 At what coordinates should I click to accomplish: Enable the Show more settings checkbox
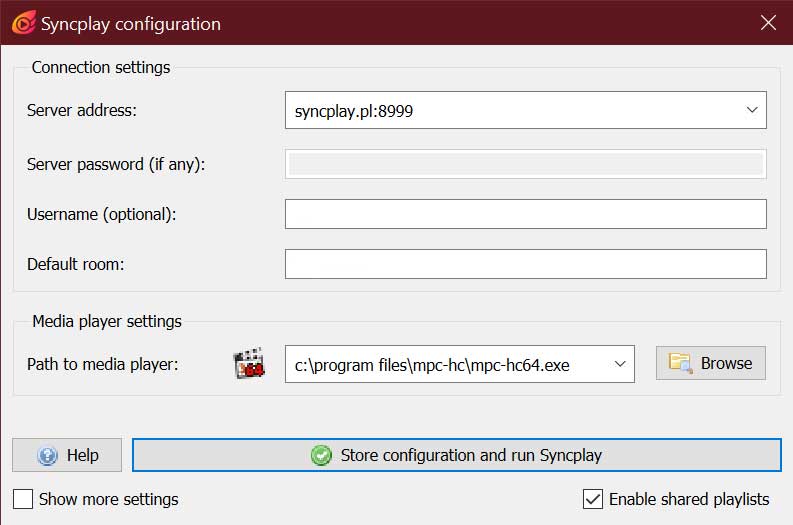[x=24, y=499]
